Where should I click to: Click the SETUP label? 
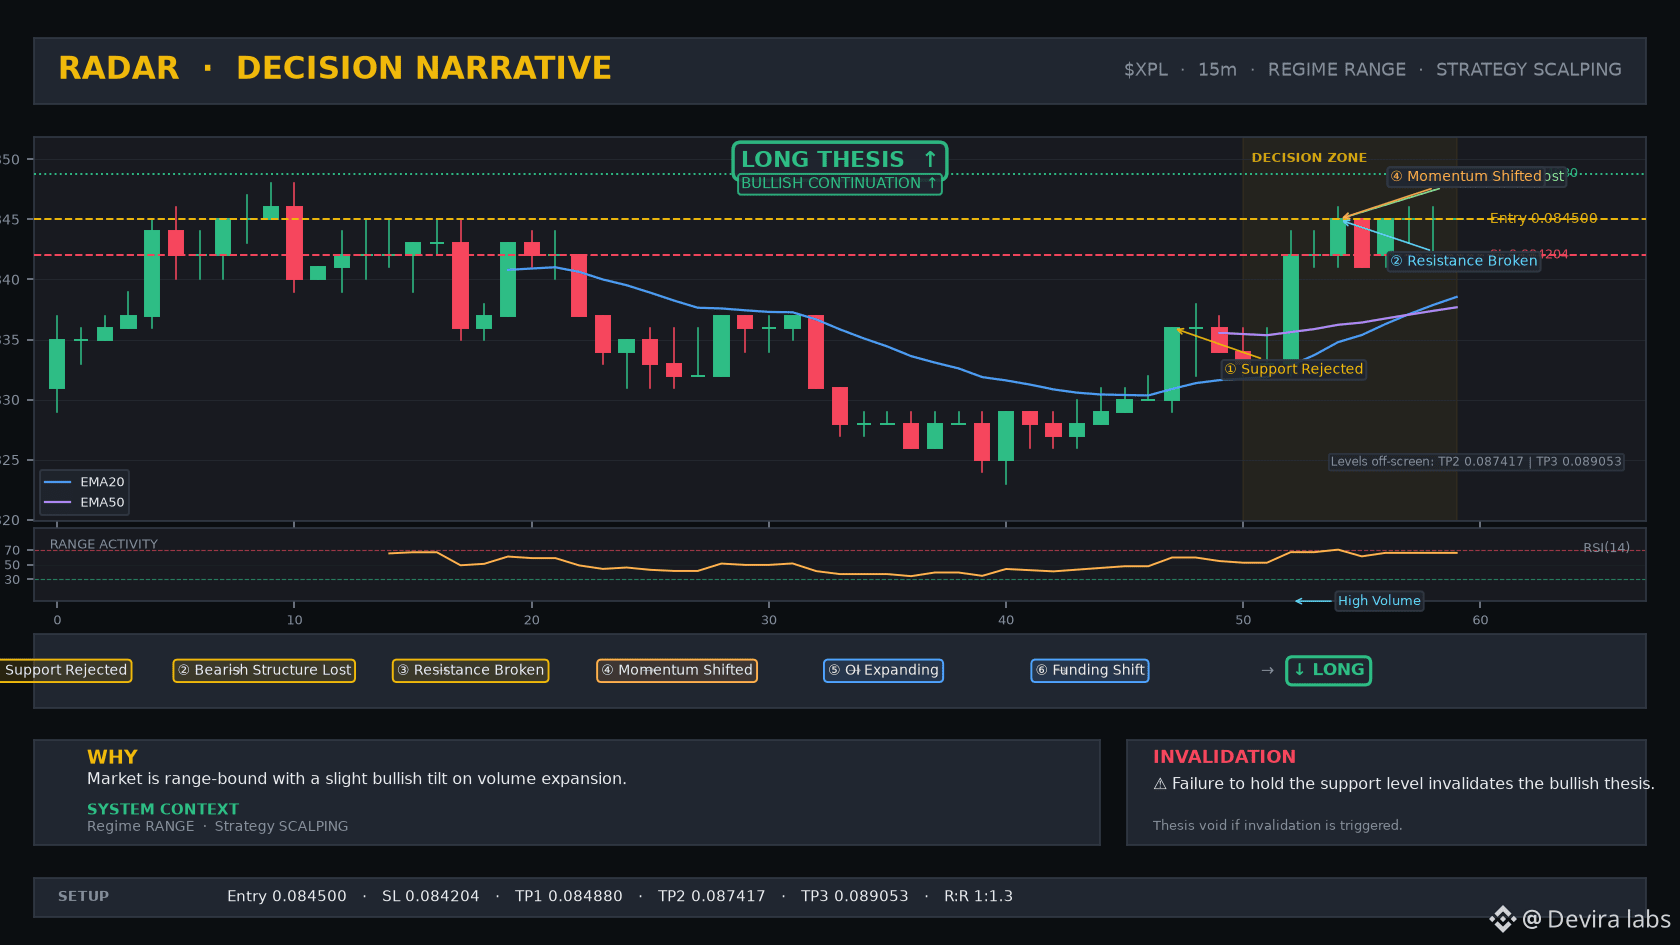tap(83, 896)
